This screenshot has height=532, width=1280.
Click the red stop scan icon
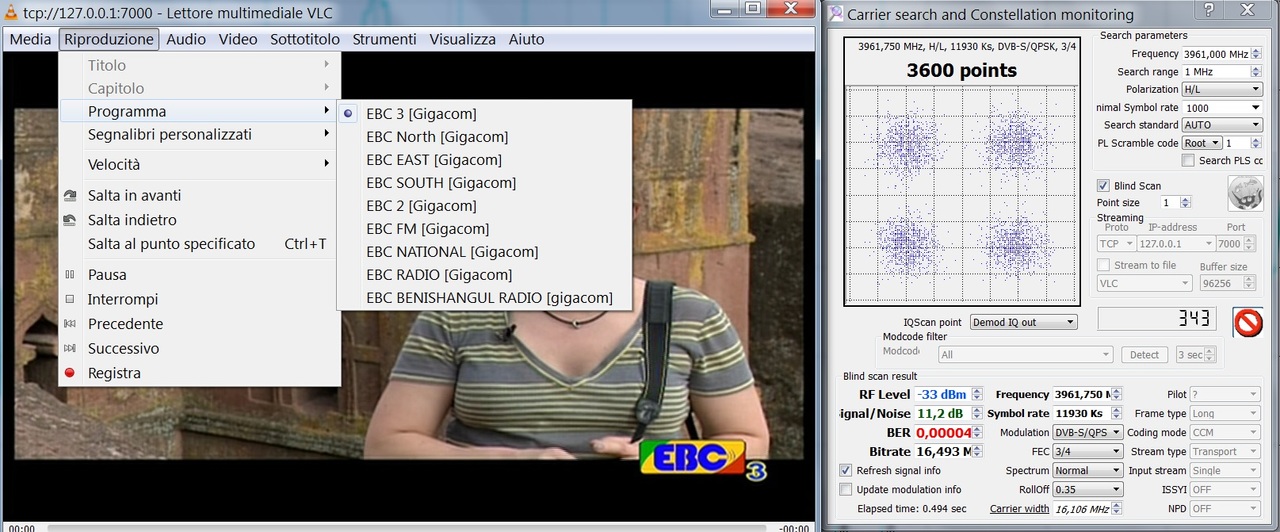coord(1248,322)
